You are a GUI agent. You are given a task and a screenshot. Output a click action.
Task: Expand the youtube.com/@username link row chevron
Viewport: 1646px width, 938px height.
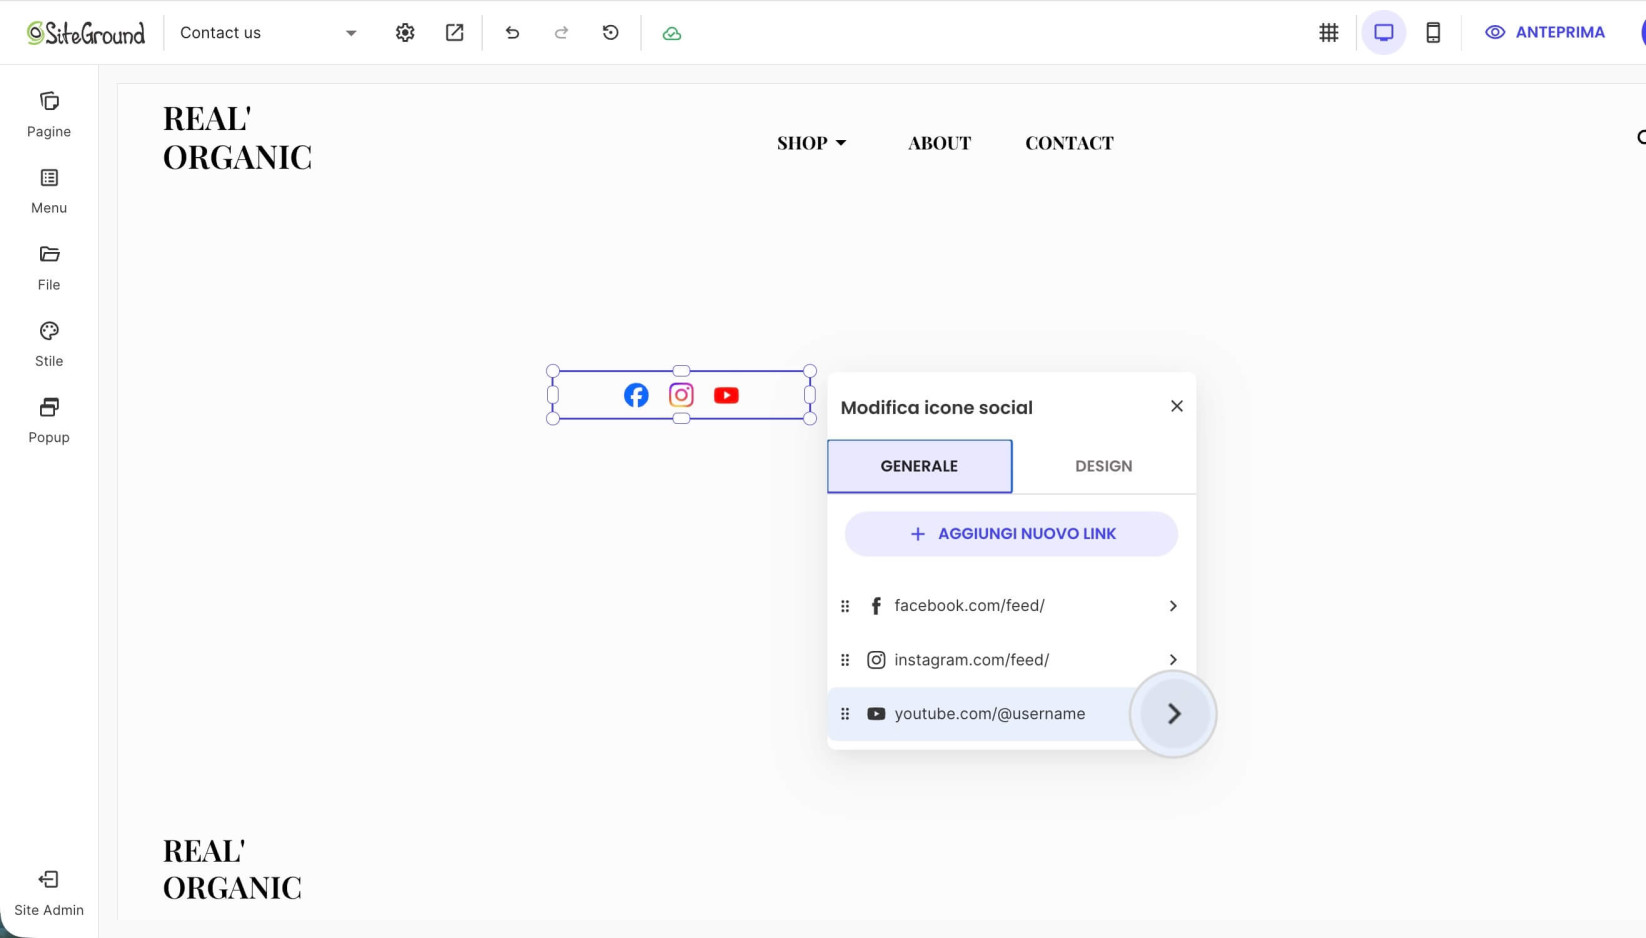pos(1174,714)
